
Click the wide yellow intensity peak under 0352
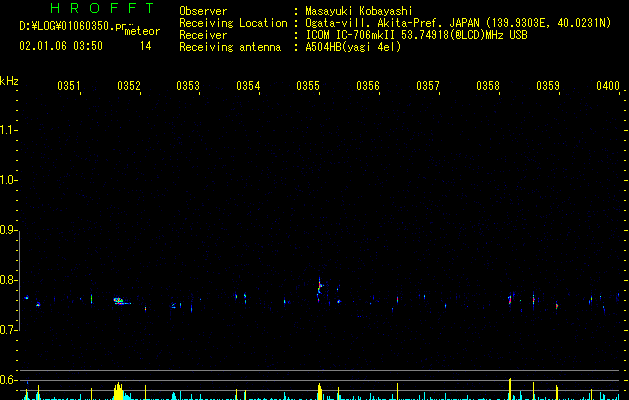118,391
